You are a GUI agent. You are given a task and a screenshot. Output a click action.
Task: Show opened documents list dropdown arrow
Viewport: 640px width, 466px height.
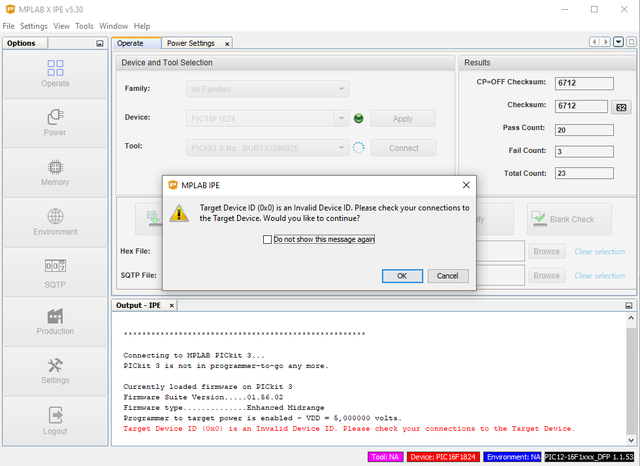(618, 42)
